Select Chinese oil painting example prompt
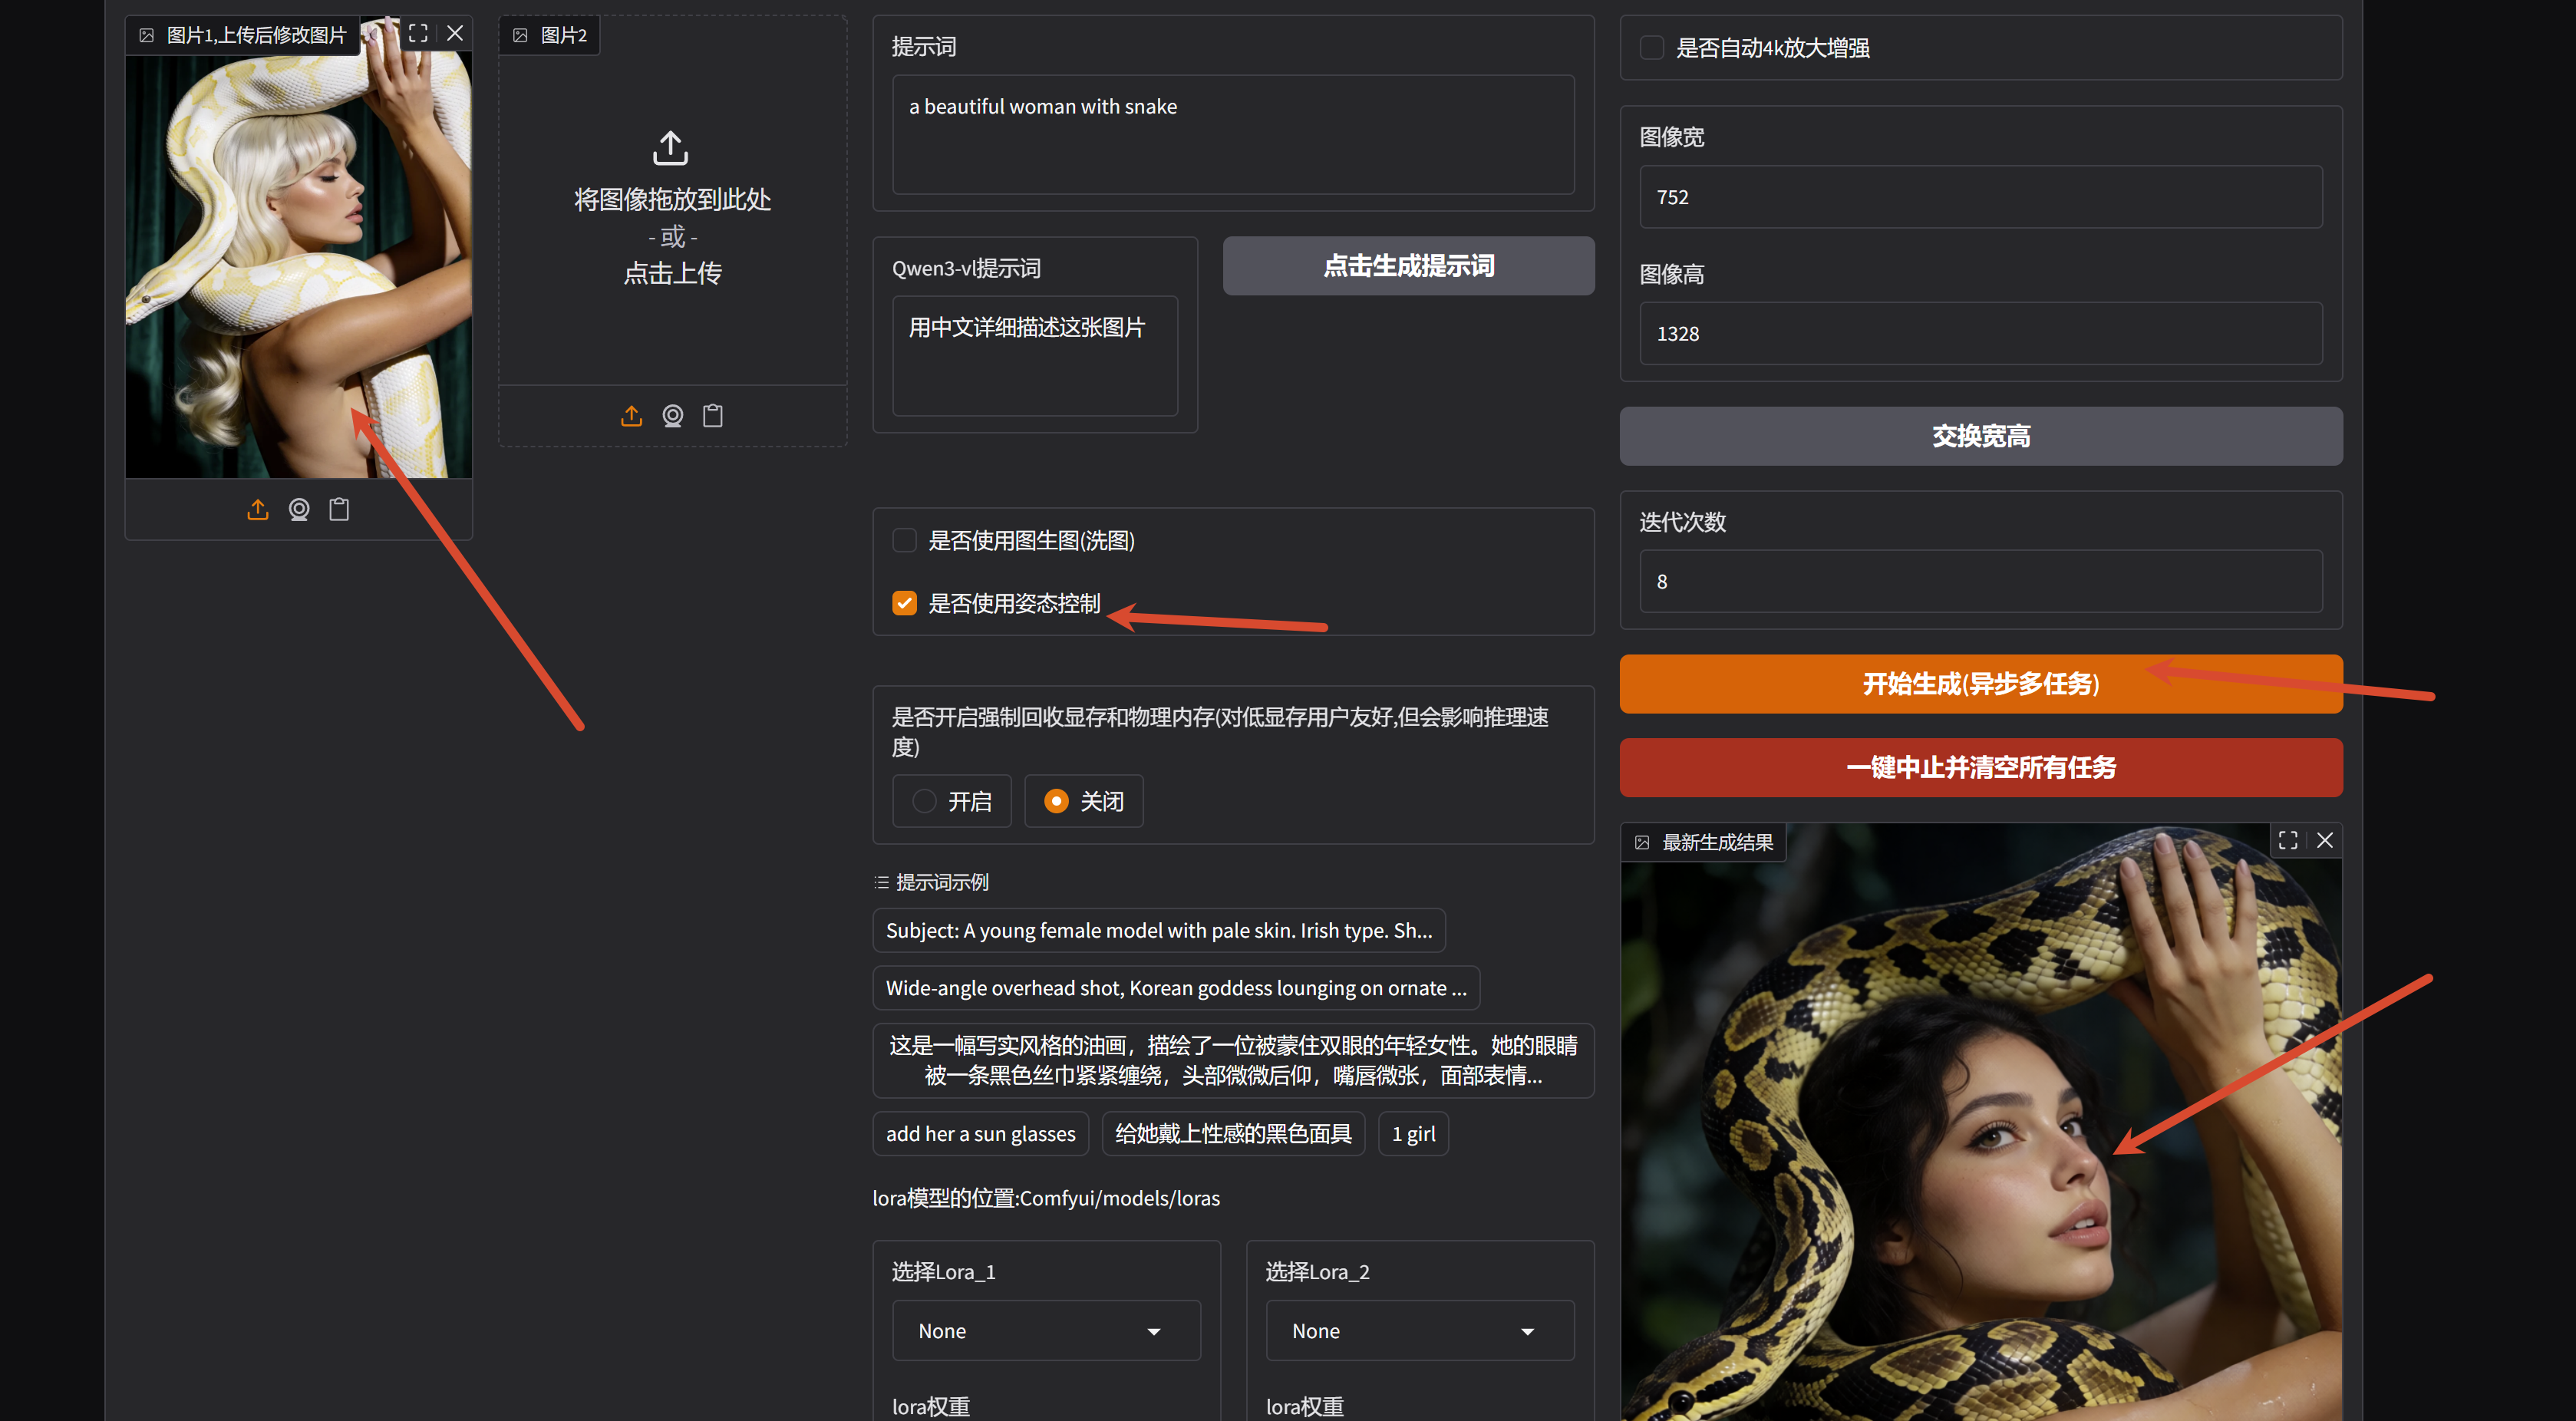 1233,1061
